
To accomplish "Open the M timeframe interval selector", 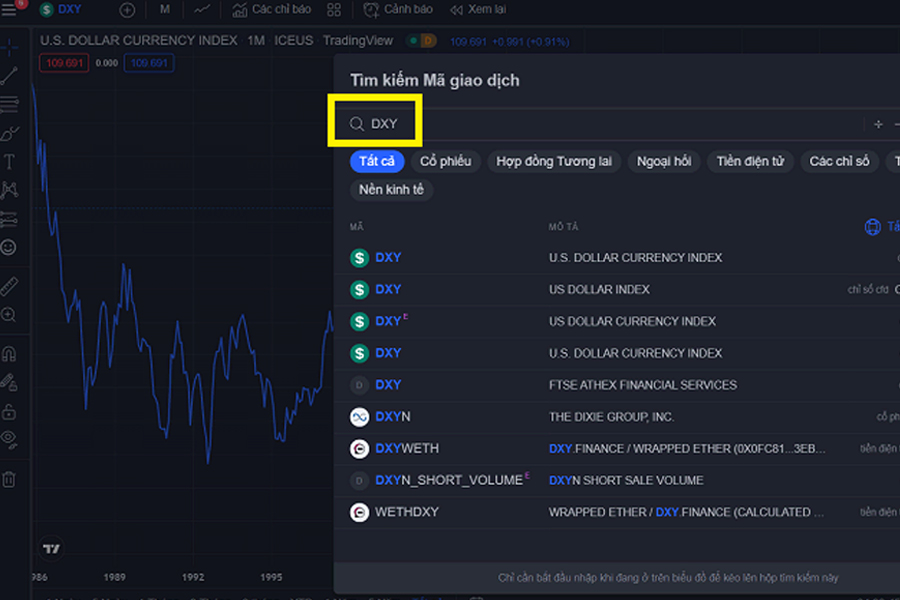I will tap(165, 9).
